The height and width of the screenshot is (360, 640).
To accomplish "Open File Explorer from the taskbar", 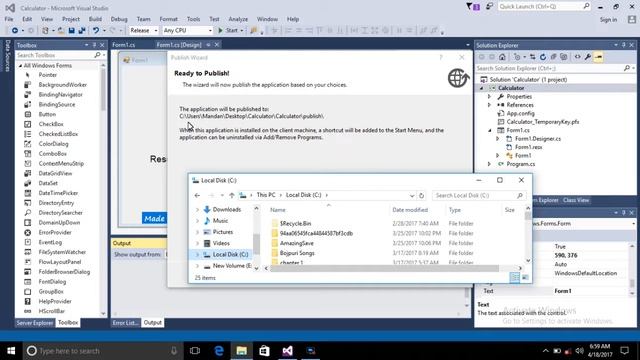I will 242,351.
